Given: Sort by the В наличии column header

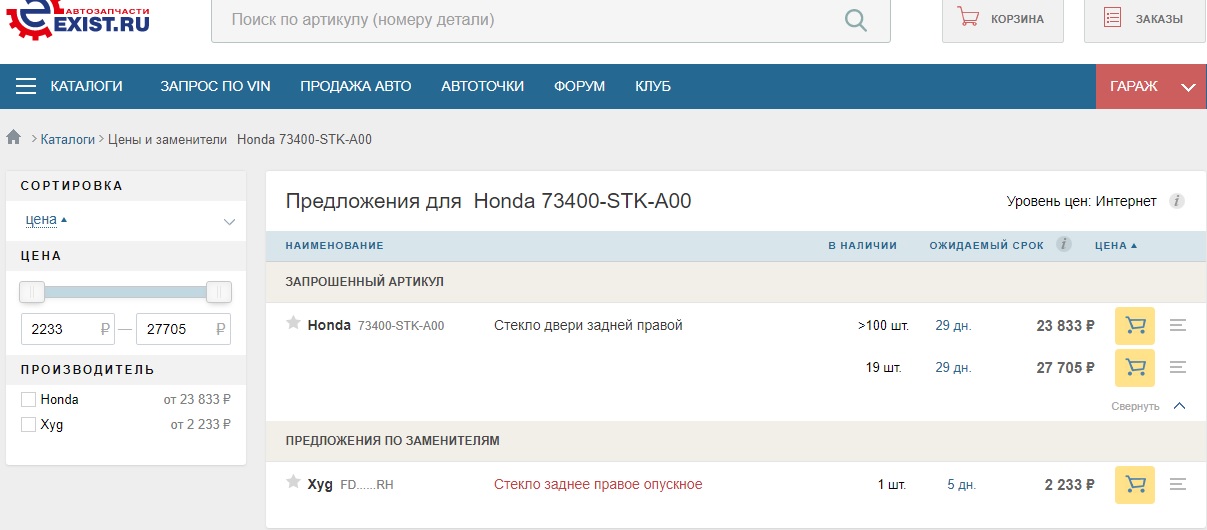Looking at the screenshot, I should pyautogui.click(x=862, y=246).
